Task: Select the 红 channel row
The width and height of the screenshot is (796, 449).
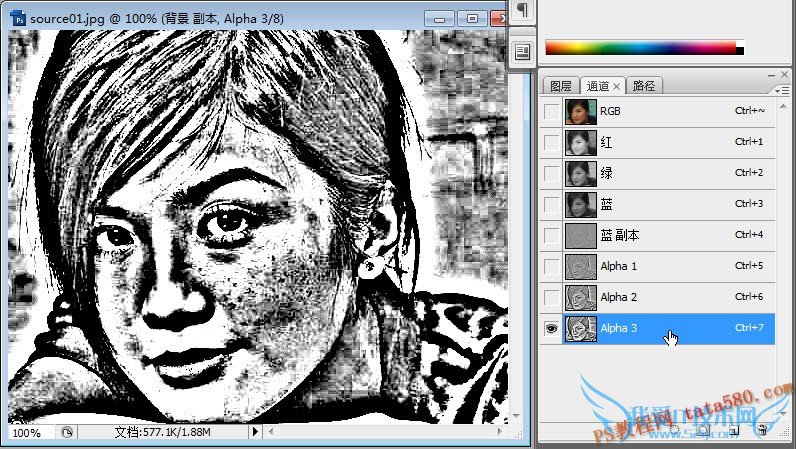Action: point(660,142)
